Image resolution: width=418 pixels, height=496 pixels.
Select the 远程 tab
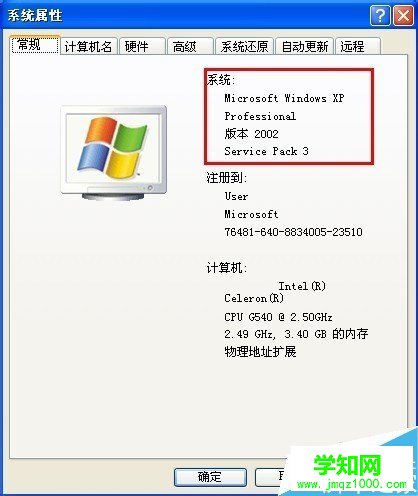coord(358,46)
